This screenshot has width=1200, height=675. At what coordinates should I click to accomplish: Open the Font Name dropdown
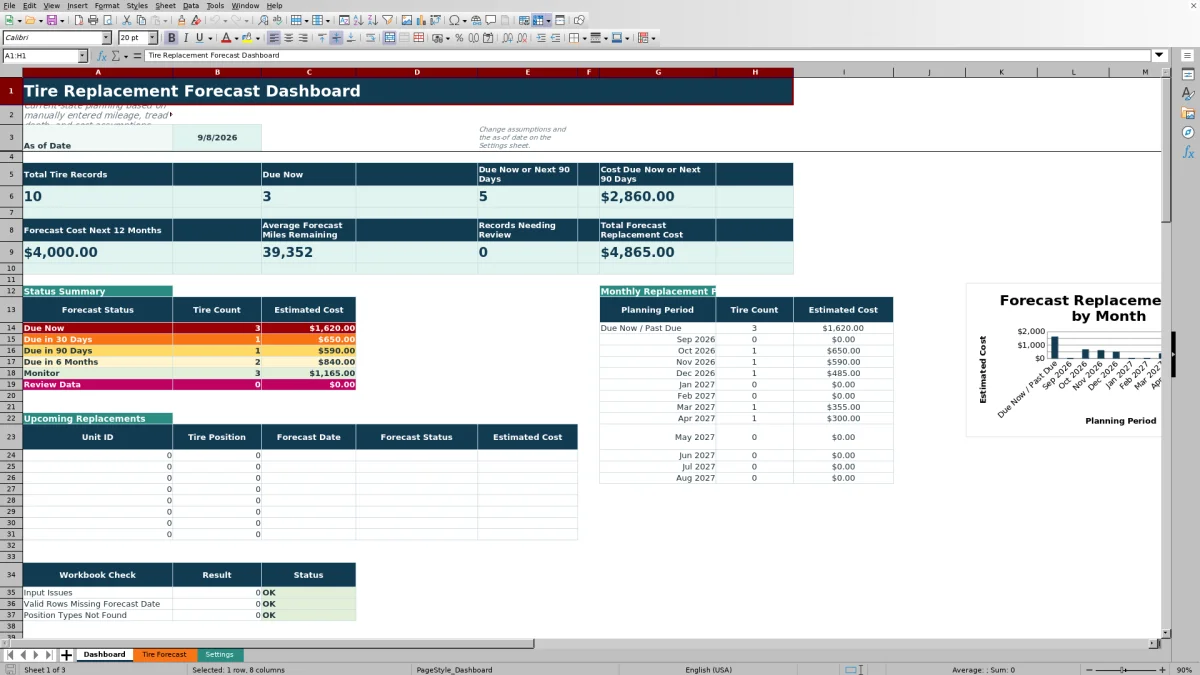tap(106, 38)
